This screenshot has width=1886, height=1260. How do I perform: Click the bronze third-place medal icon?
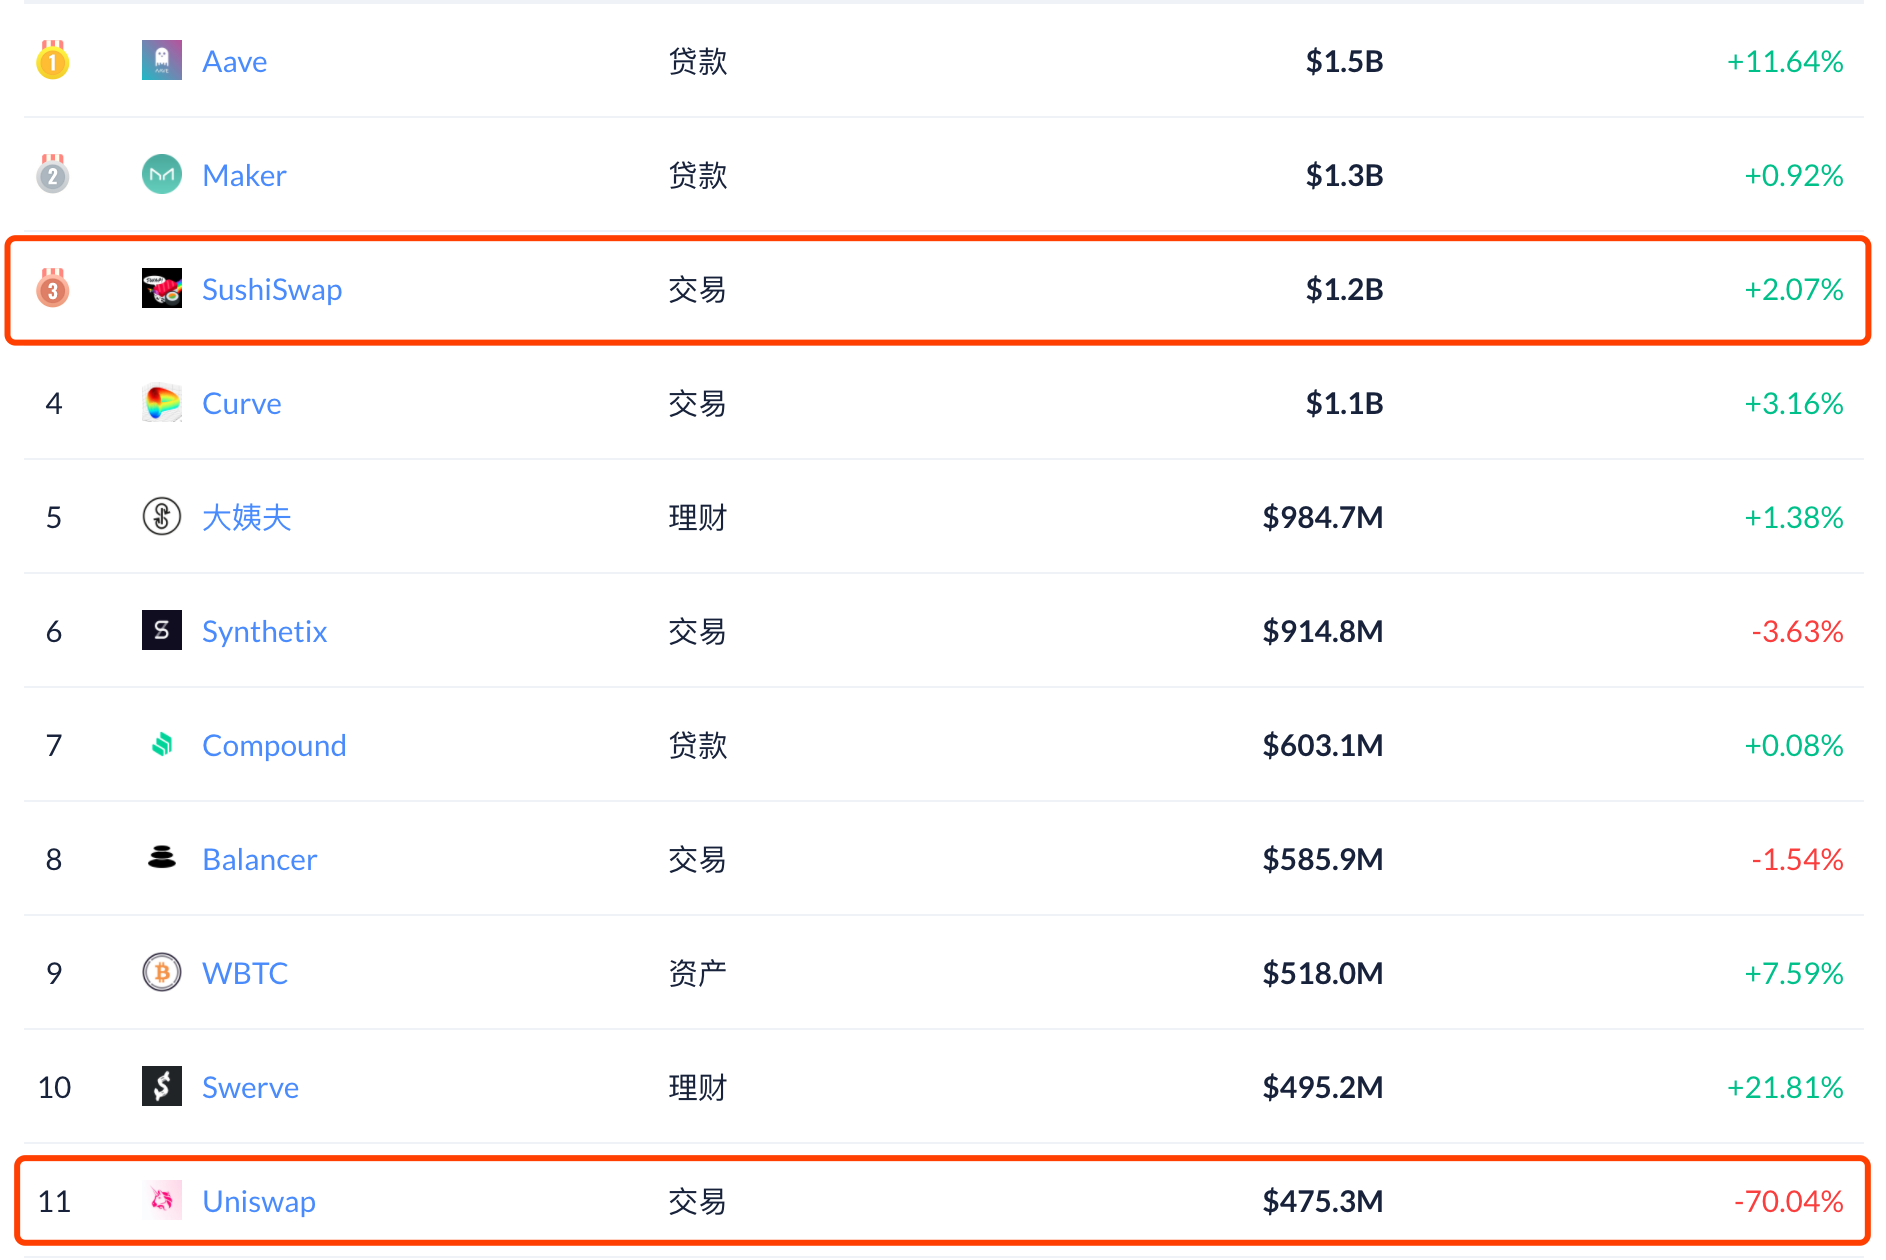[52, 288]
